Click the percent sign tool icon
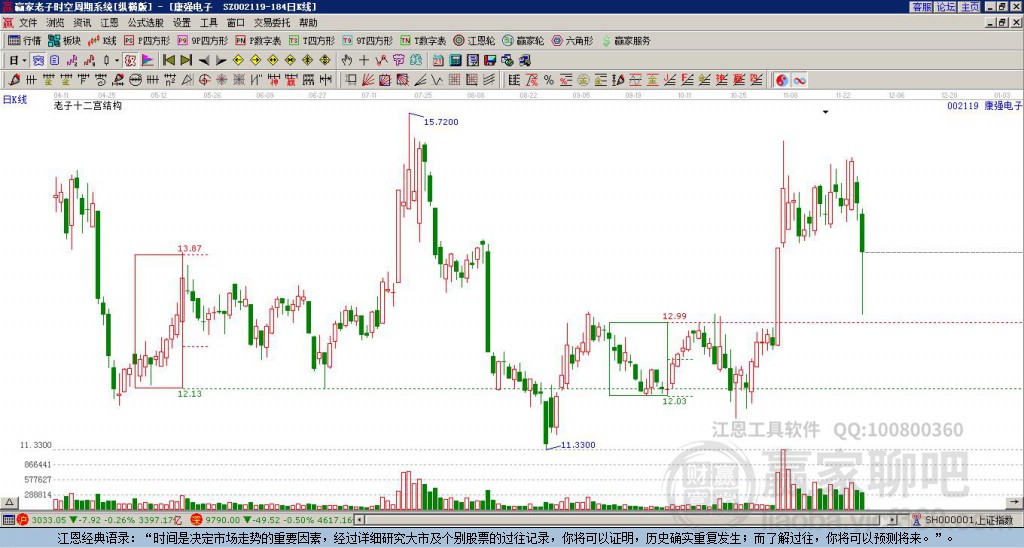Image resolution: width=1024 pixels, height=548 pixels. click(549, 80)
